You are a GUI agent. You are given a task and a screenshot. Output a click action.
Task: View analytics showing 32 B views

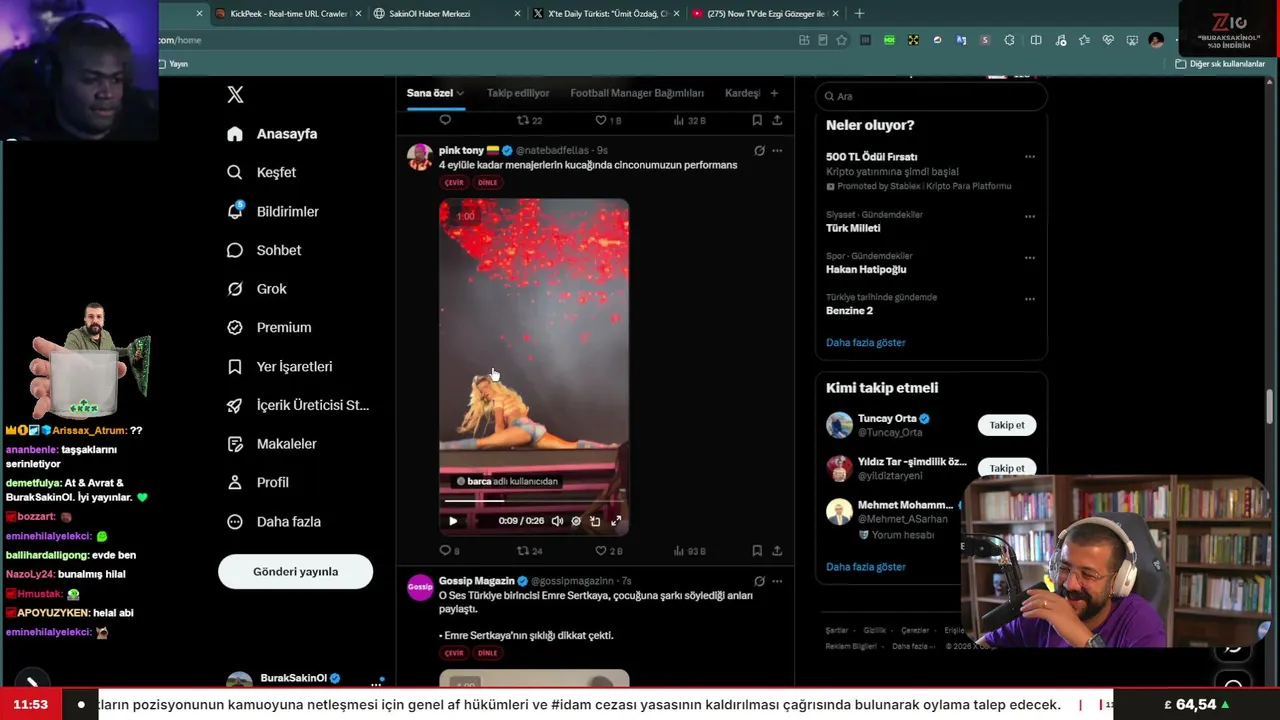[690, 120]
